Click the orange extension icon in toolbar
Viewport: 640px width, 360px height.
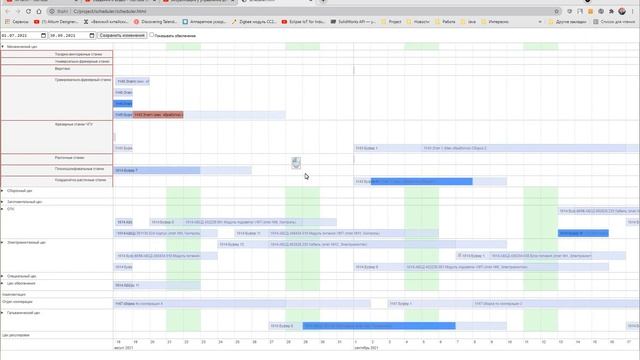coord(590,11)
